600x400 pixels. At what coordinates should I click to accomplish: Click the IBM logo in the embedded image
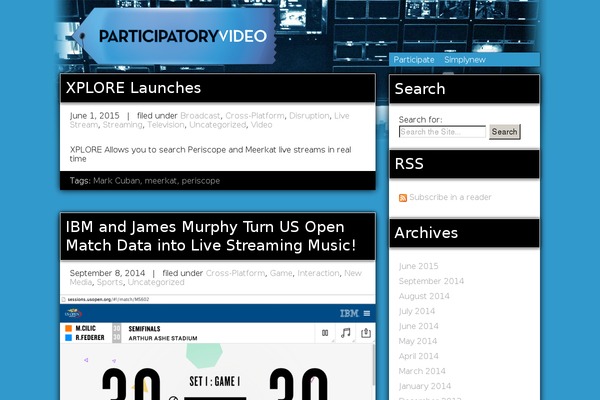349,313
